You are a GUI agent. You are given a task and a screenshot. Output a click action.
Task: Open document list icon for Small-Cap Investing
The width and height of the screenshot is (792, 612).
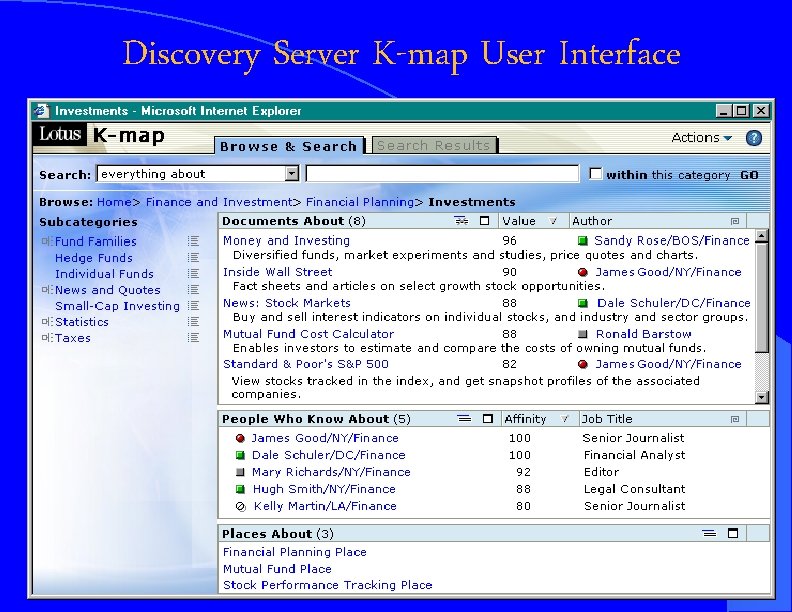tap(193, 306)
